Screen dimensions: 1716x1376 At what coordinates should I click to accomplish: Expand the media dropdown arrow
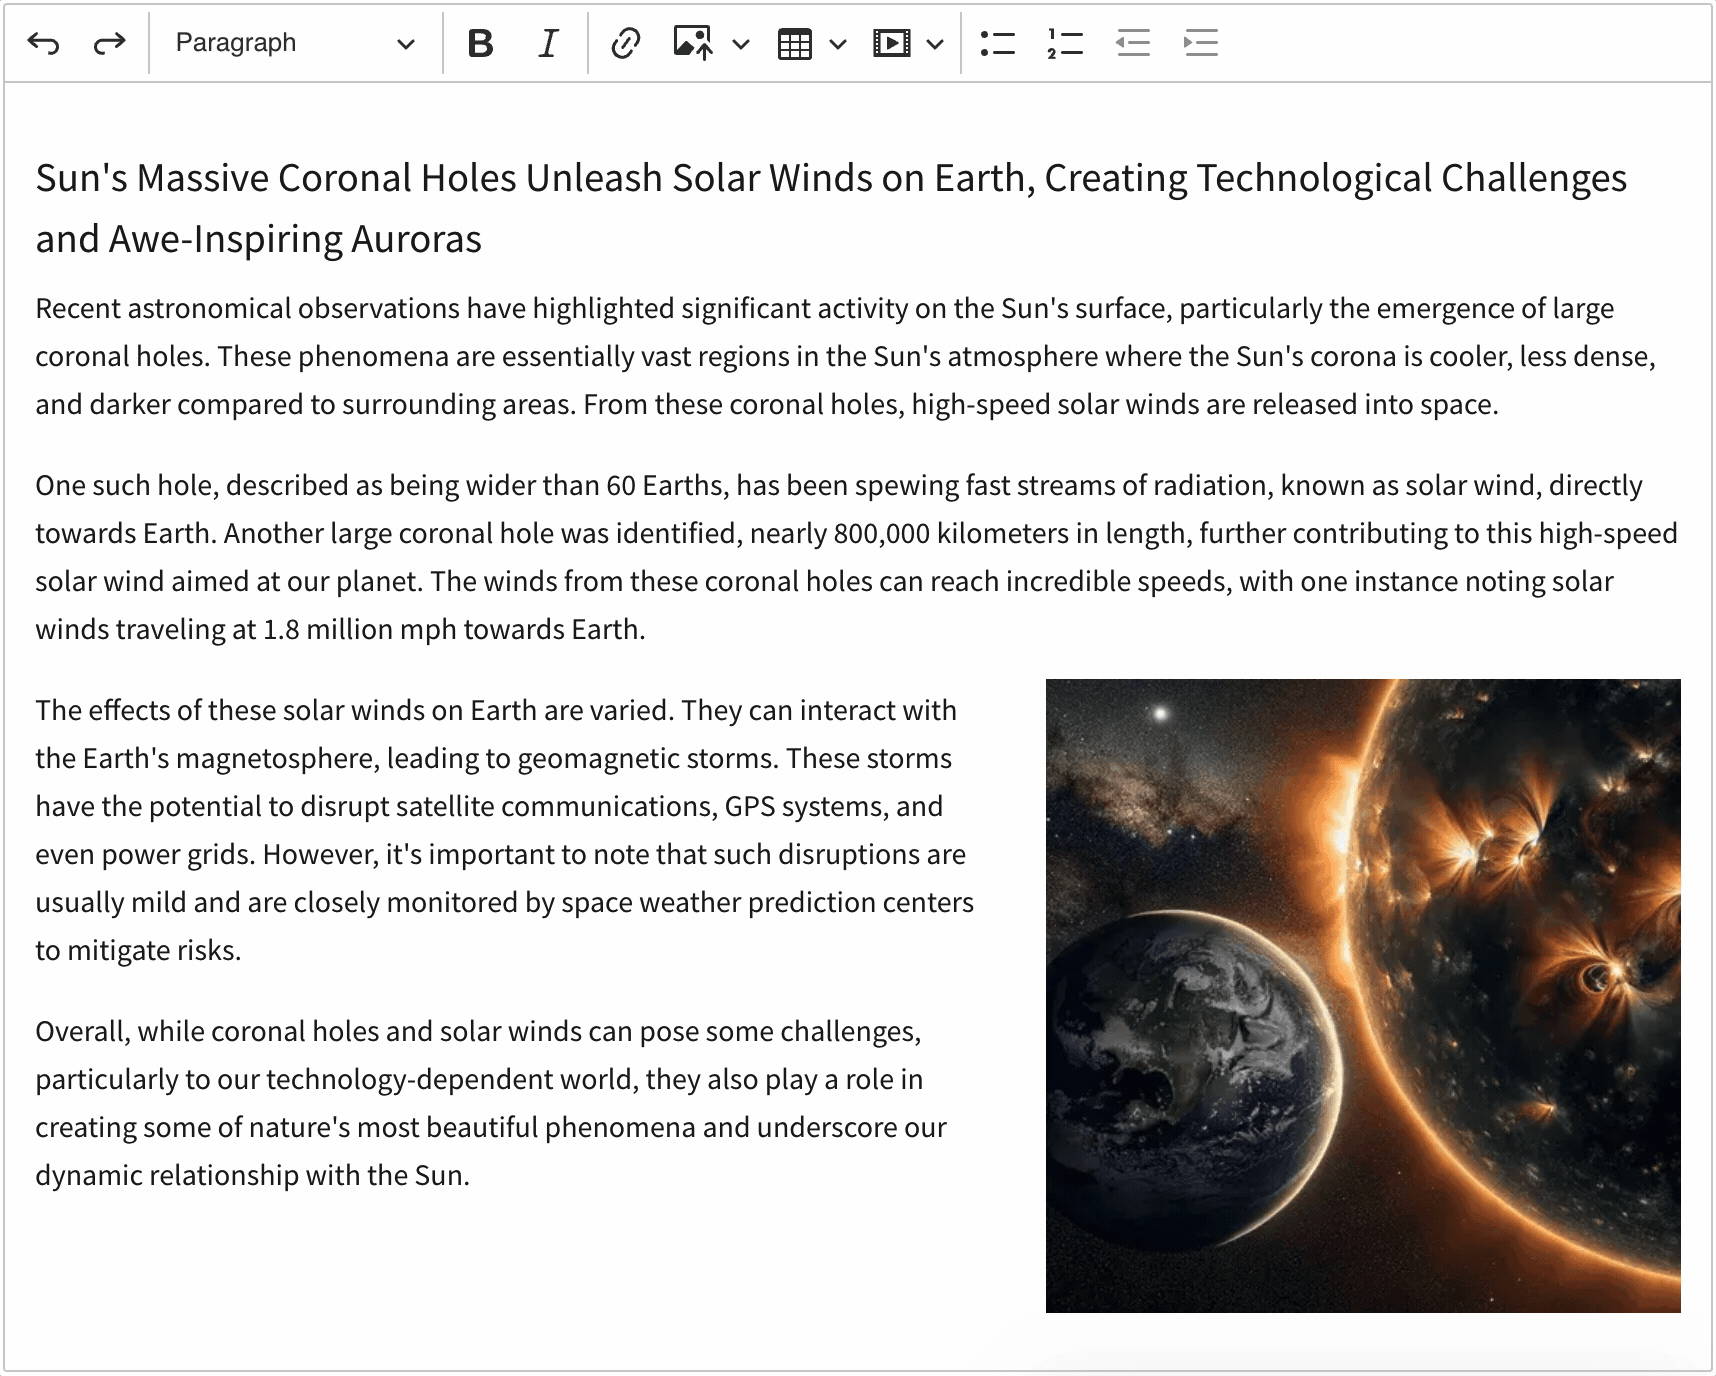935,43
